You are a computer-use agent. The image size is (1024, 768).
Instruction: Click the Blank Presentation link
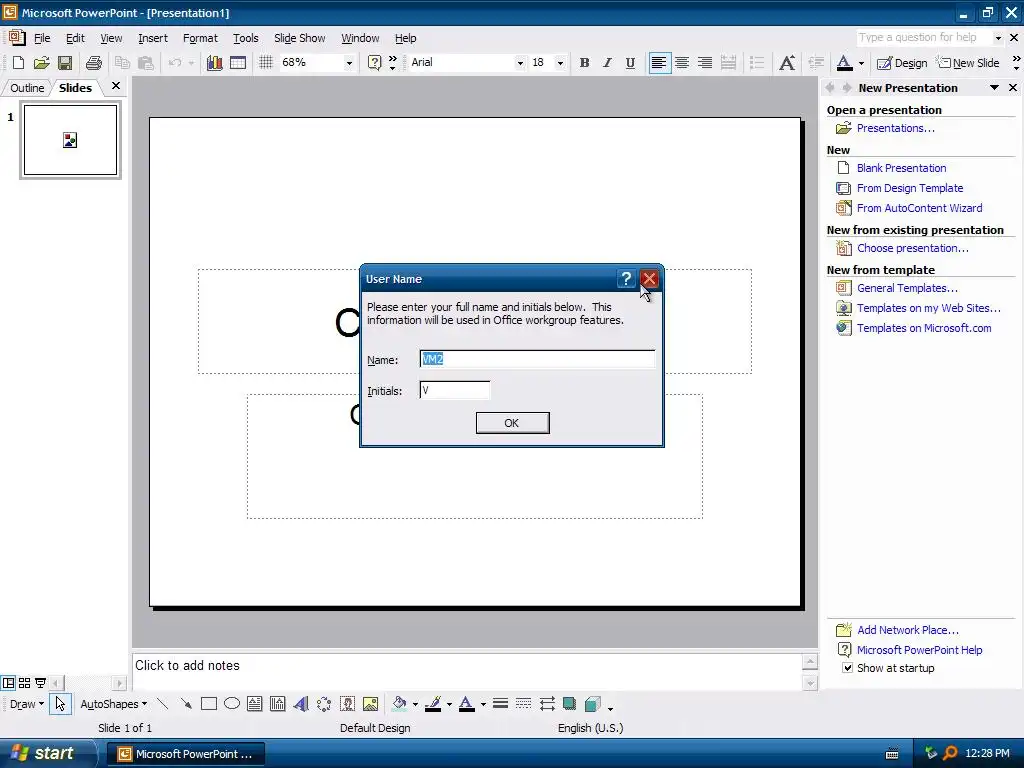901,168
